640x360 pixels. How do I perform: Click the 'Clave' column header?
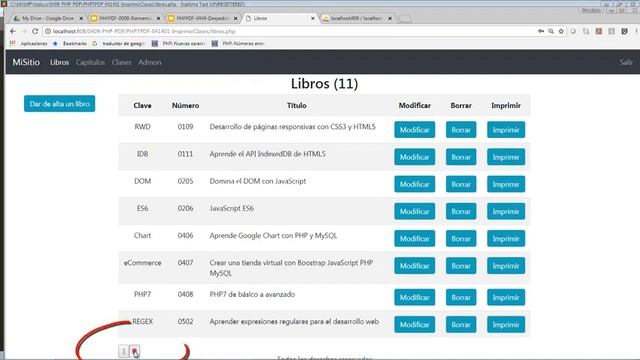(x=142, y=105)
